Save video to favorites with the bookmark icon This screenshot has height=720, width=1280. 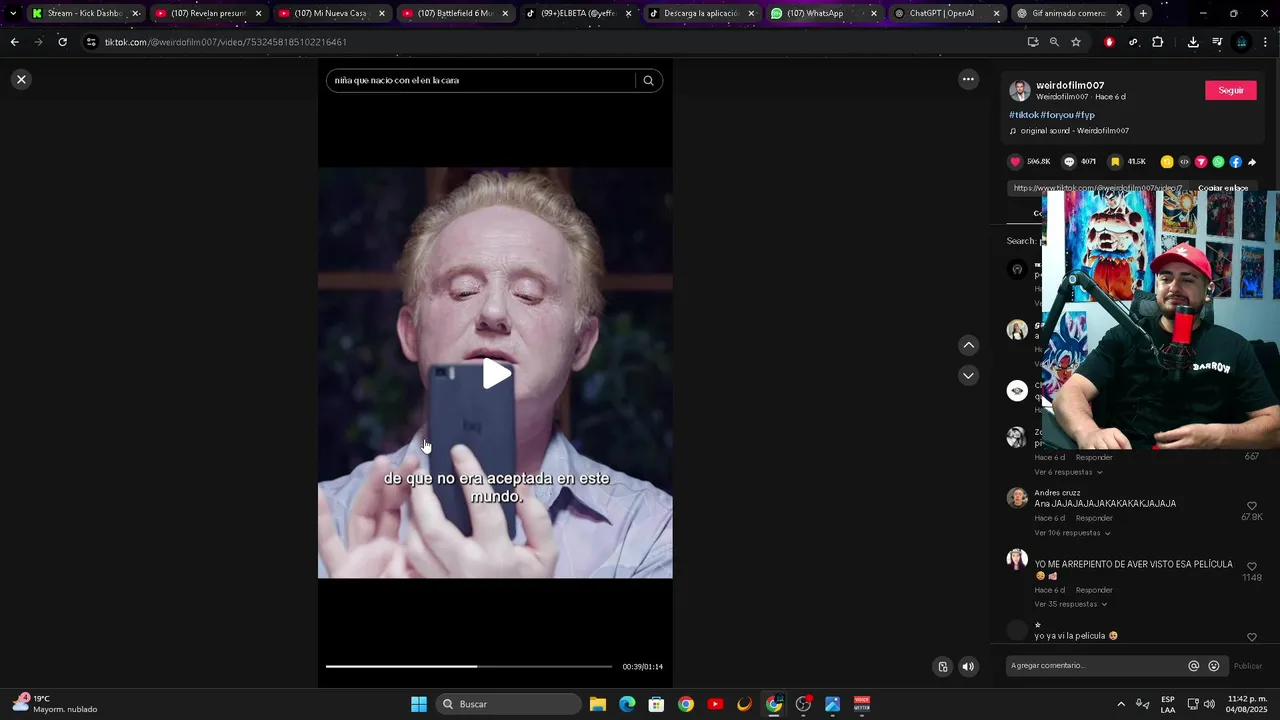coord(1115,162)
